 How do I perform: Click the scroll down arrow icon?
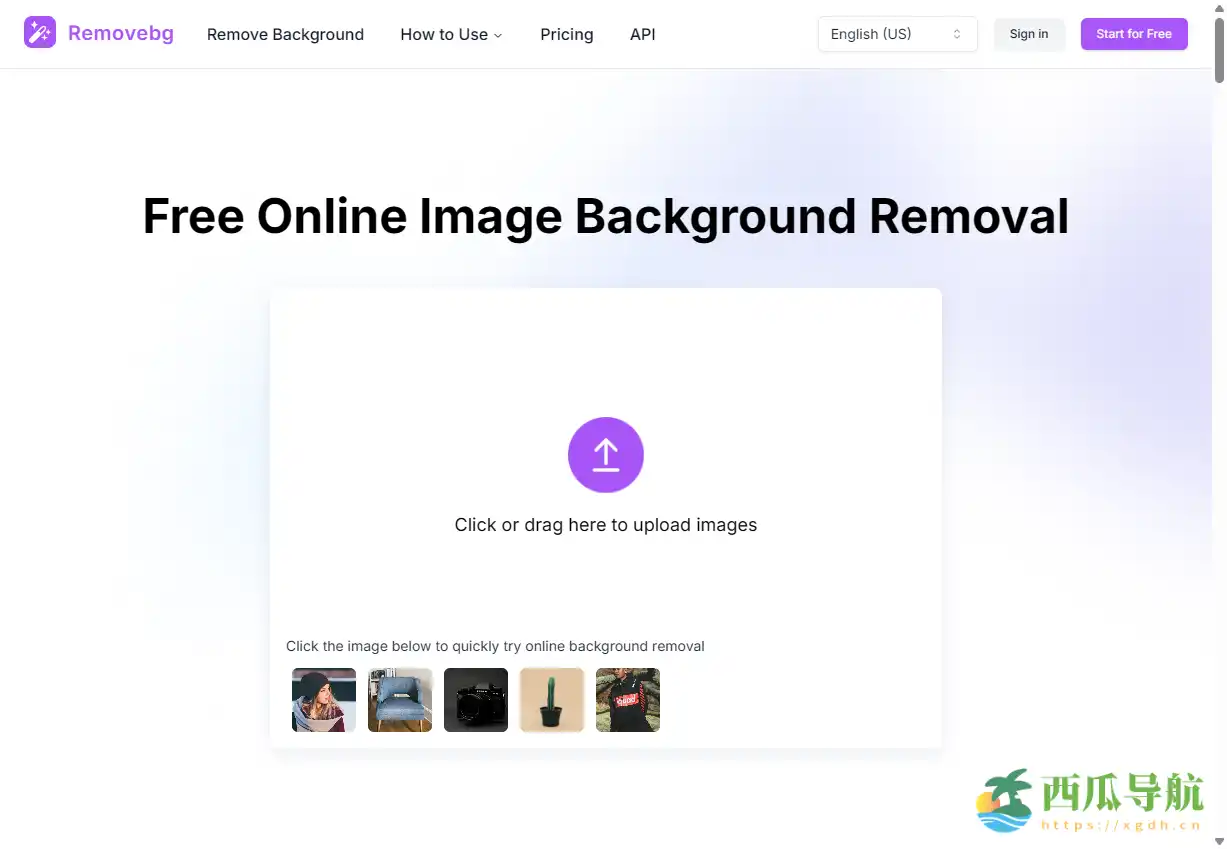pyautogui.click(x=1217, y=841)
